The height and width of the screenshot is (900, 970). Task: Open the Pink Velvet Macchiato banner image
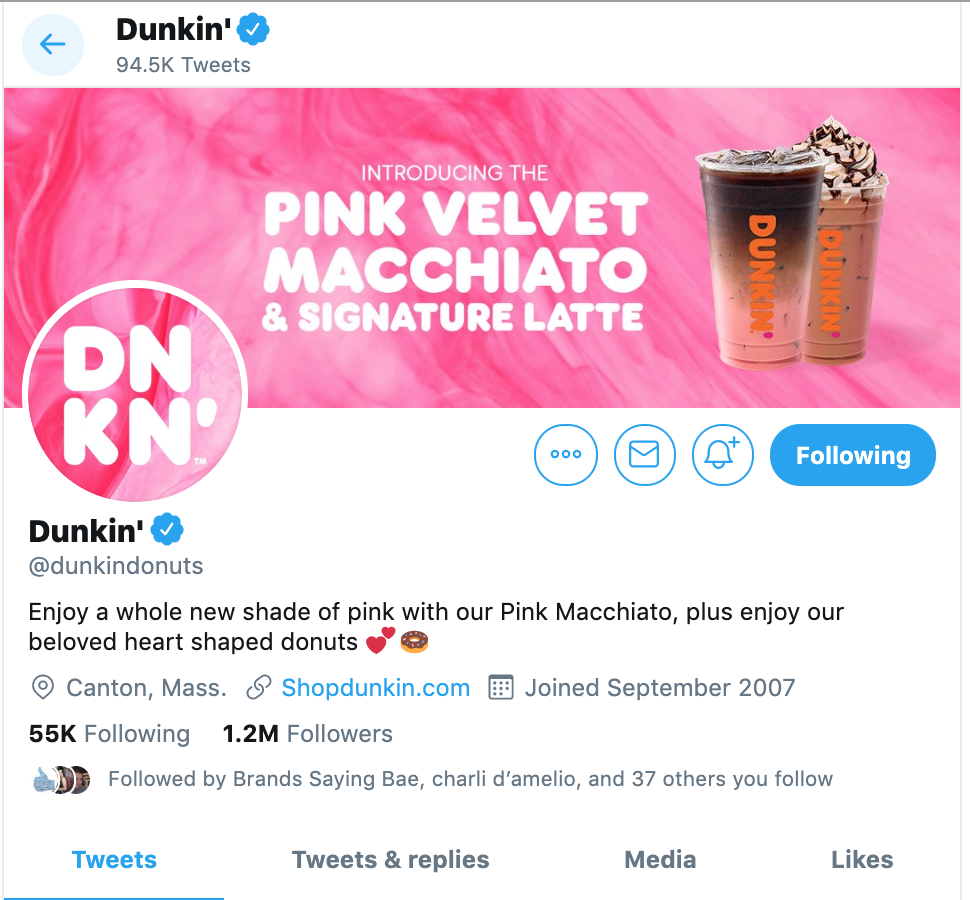coord(483,247)
